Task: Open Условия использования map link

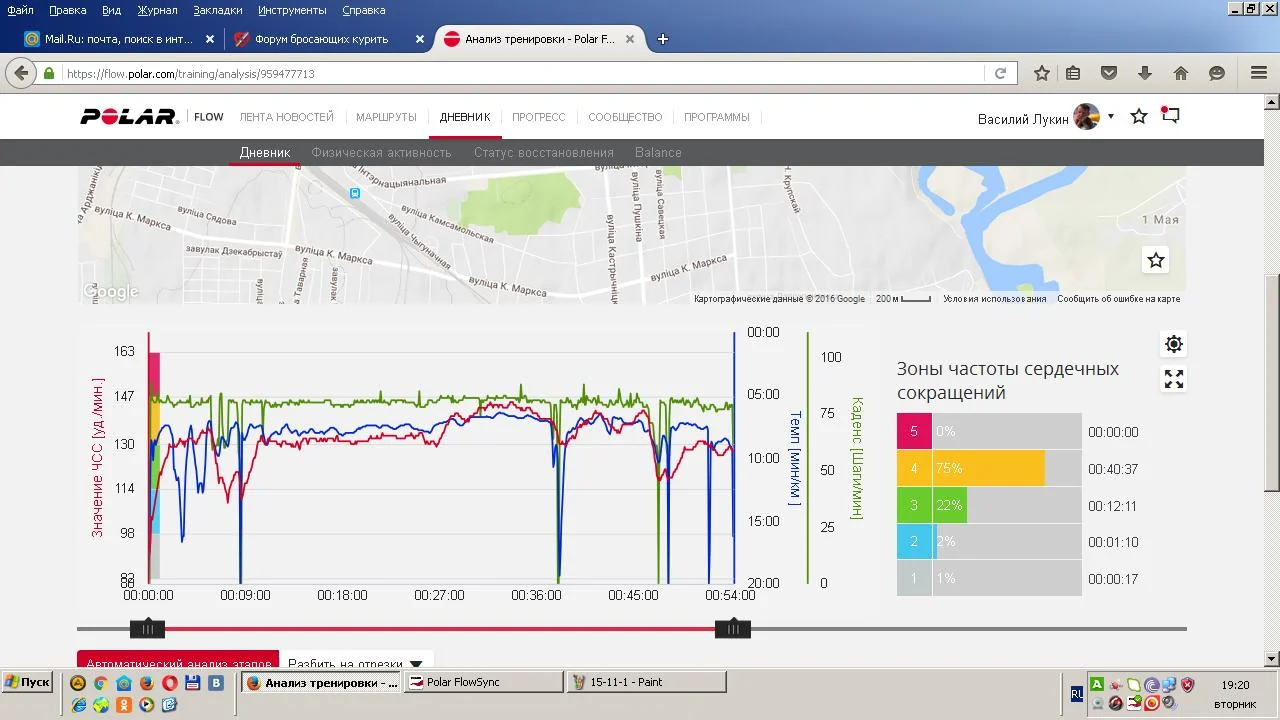Action: click(x=994, y=299)
